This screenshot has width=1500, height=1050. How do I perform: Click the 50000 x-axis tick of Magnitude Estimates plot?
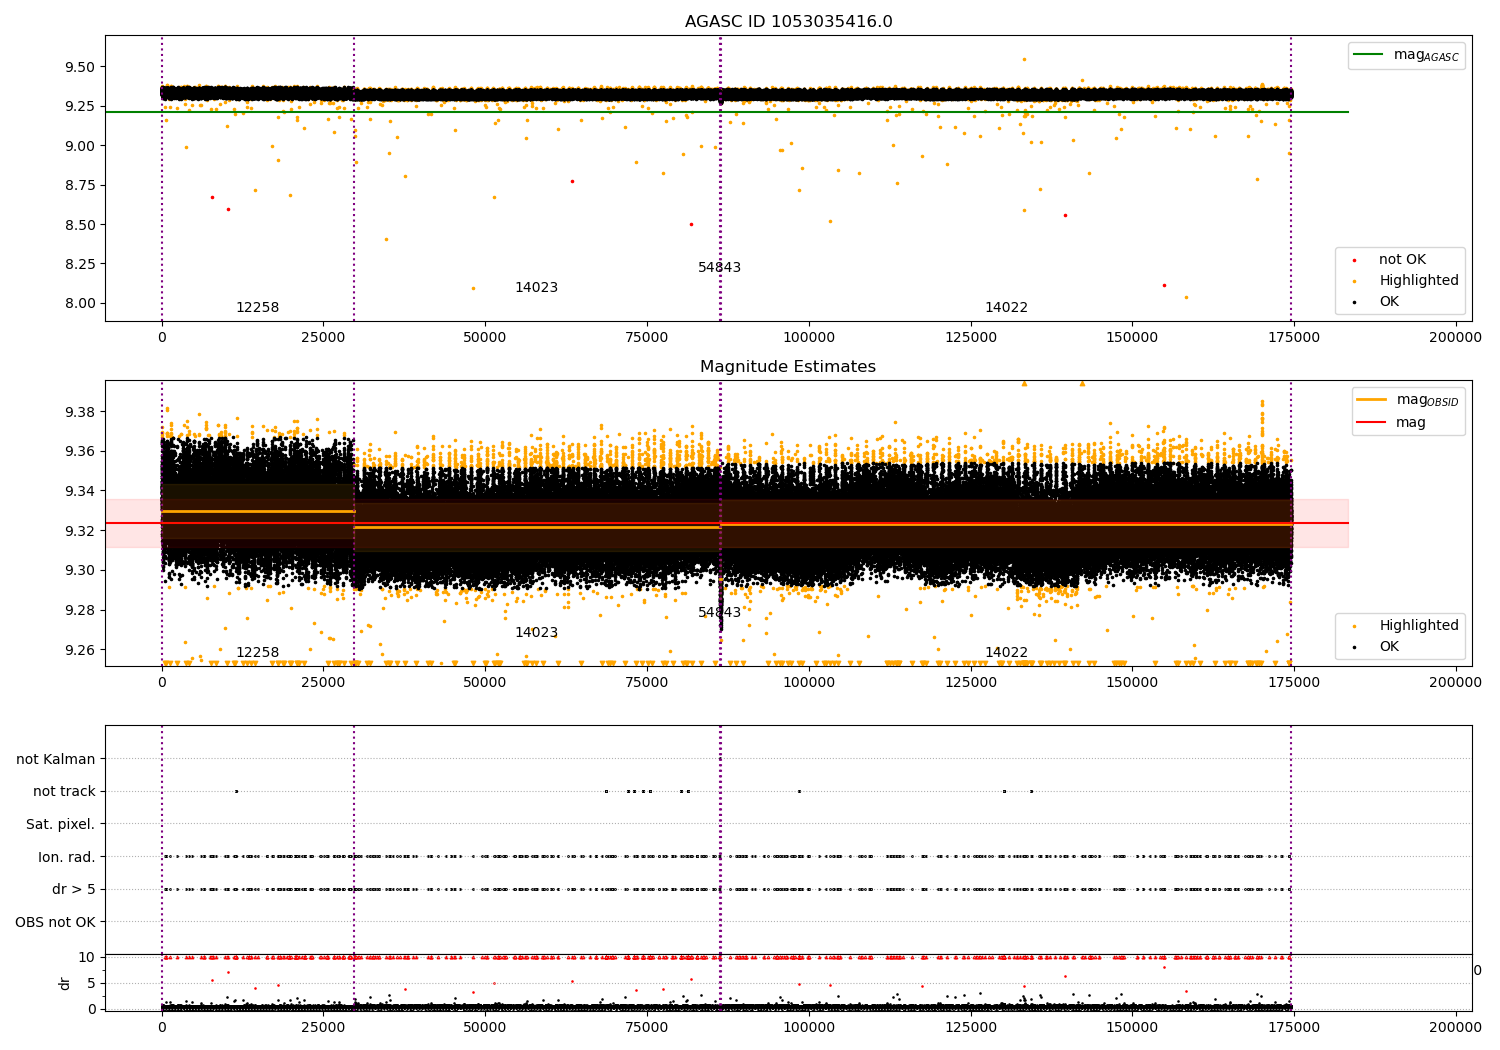point(485,683)
